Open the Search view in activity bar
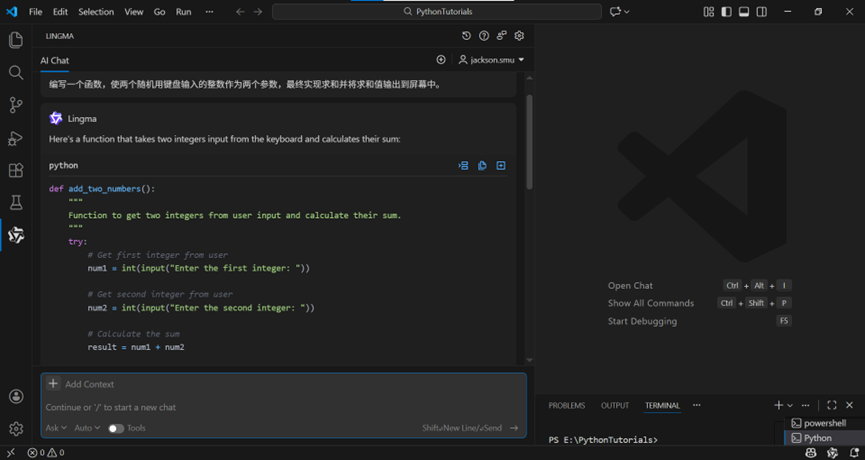 (x=16, y=72)
